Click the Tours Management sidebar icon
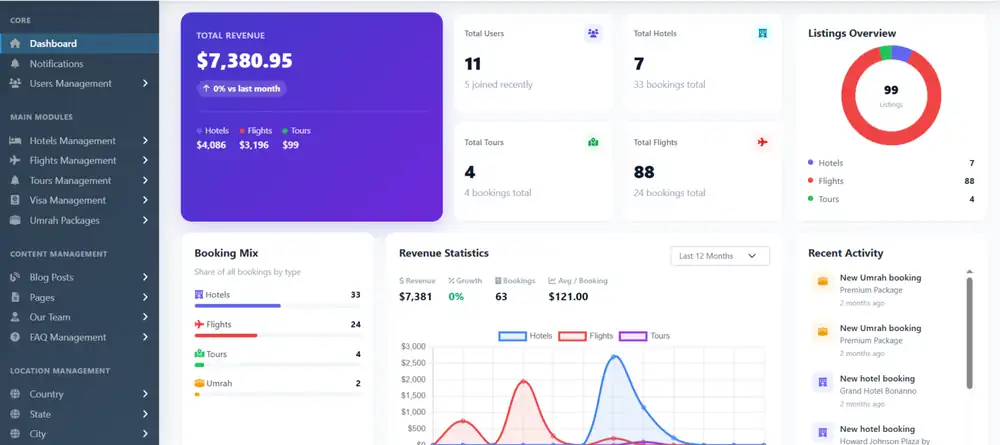 pyautogui.click(x=15, y=180)
